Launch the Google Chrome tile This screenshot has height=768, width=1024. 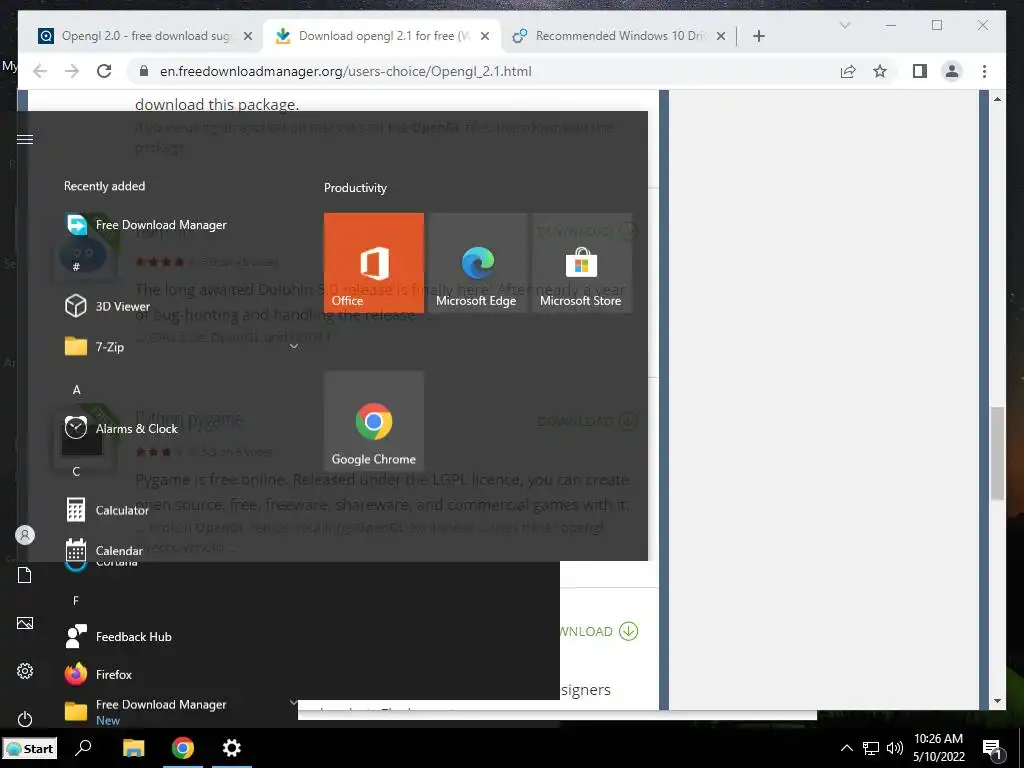(x=374, y=421)
